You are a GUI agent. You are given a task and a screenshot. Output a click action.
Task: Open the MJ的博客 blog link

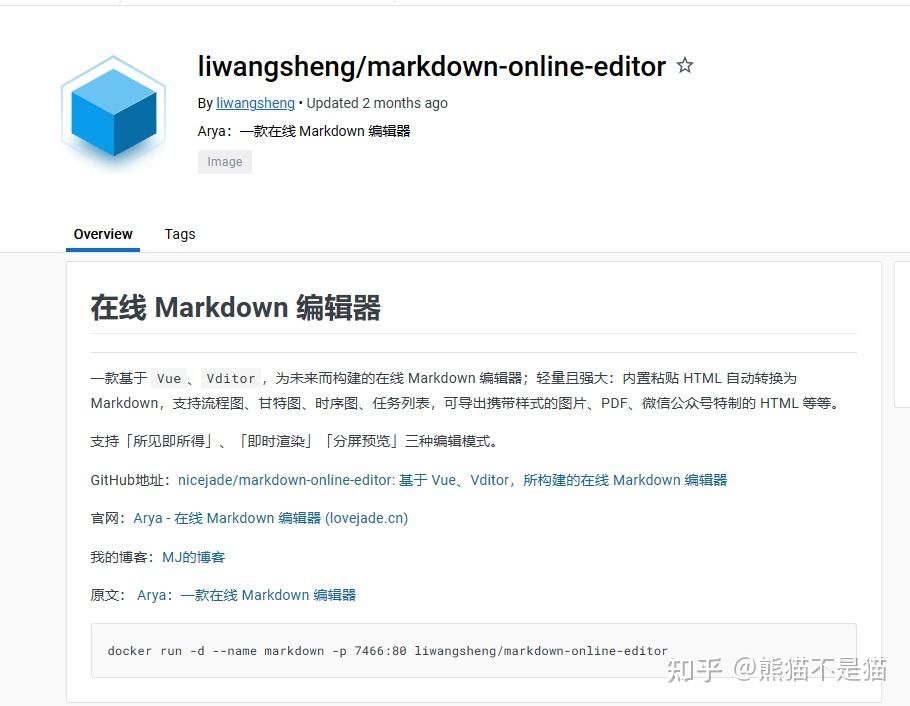tap(193, 557)
